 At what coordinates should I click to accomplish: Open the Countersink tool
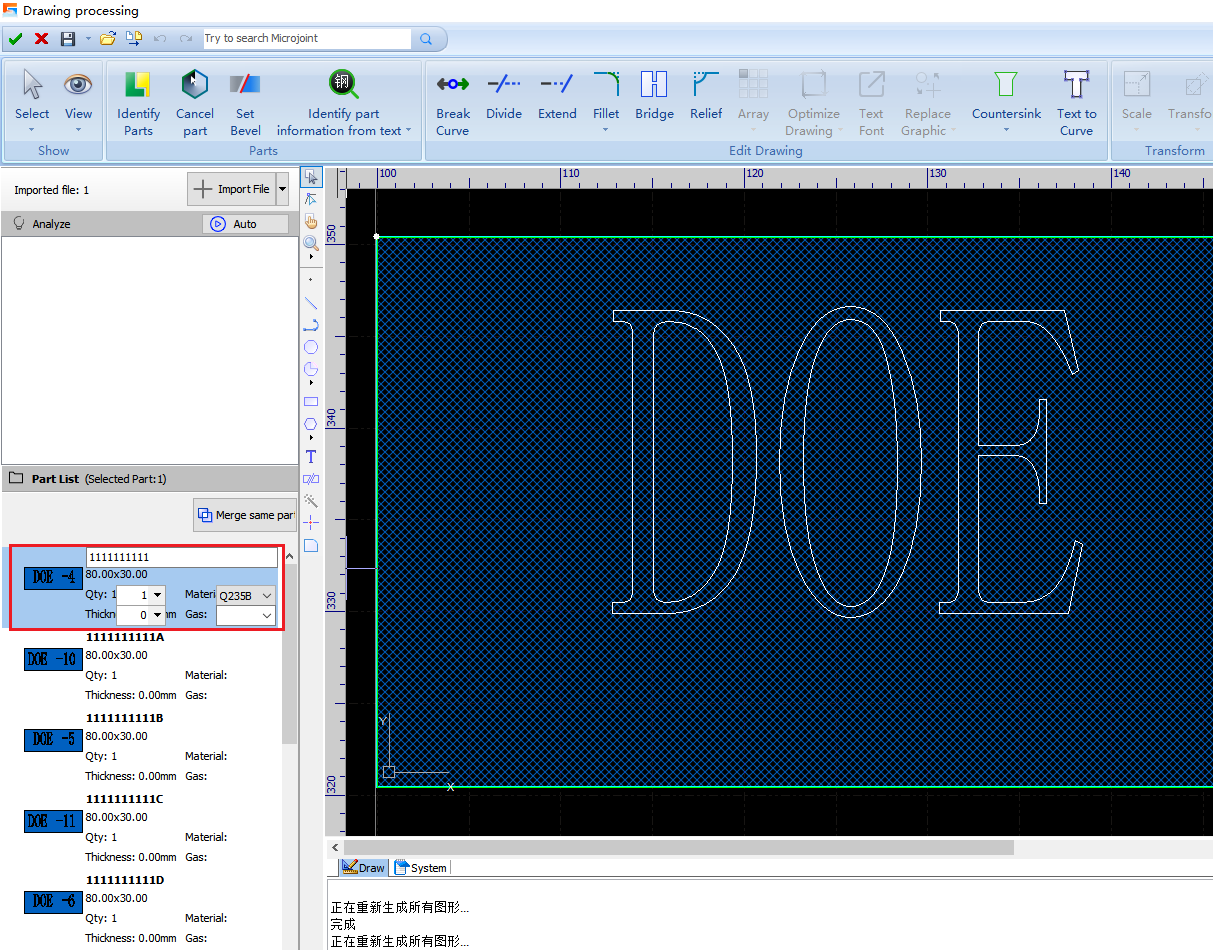coord(1006,102)
